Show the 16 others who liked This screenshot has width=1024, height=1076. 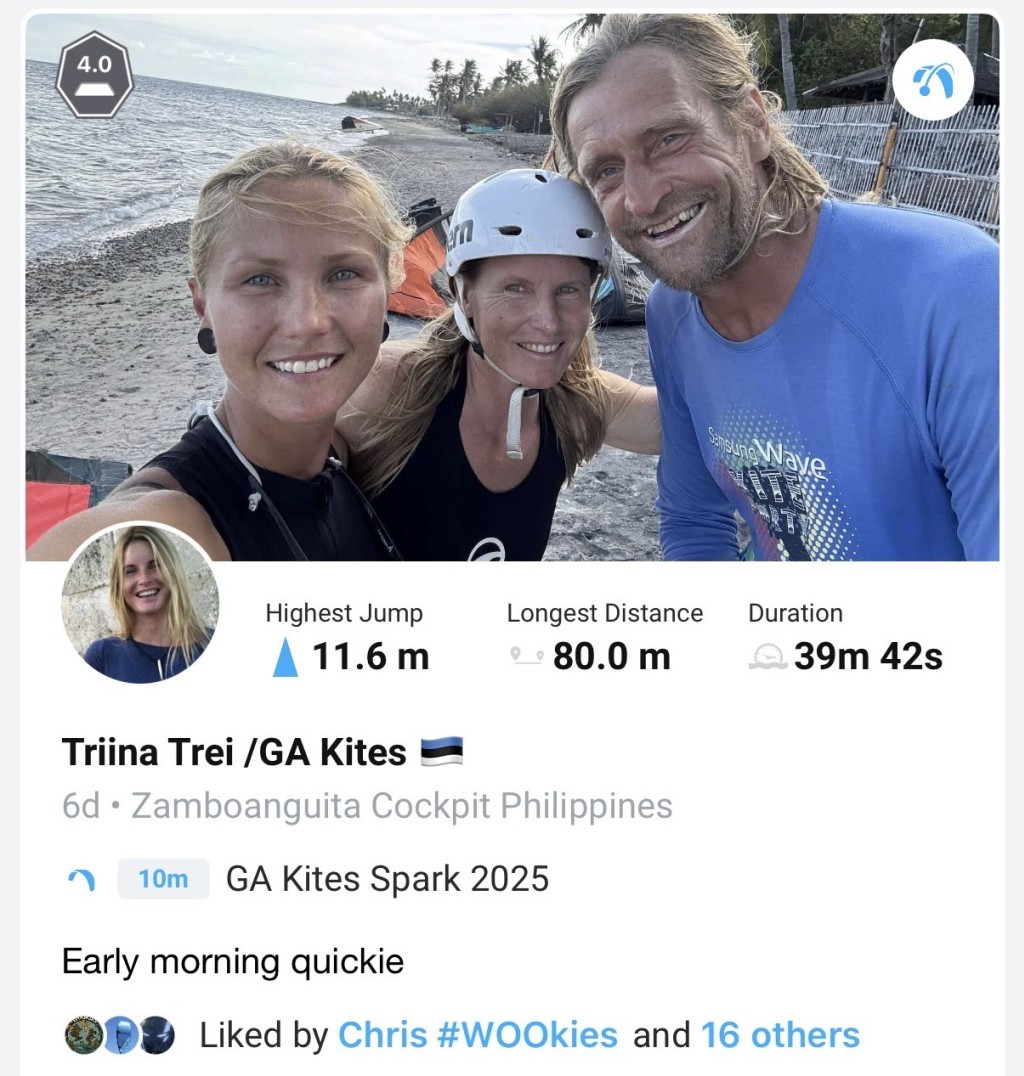click(780, 1035)
